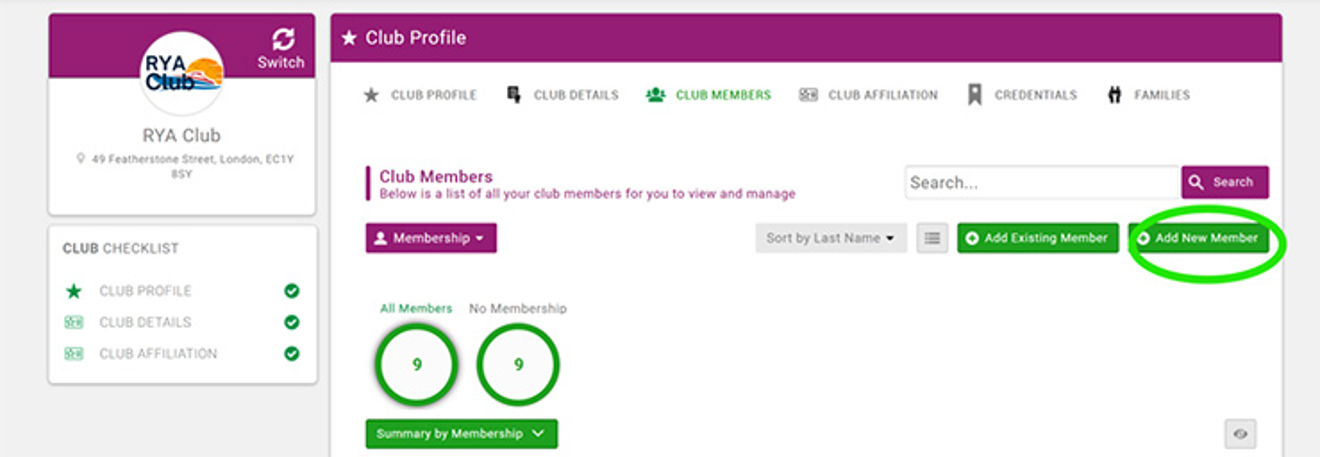The height and width of the screenshot is (457, 1320).
Task: Click the member search input field
Action: [1042, 183]
